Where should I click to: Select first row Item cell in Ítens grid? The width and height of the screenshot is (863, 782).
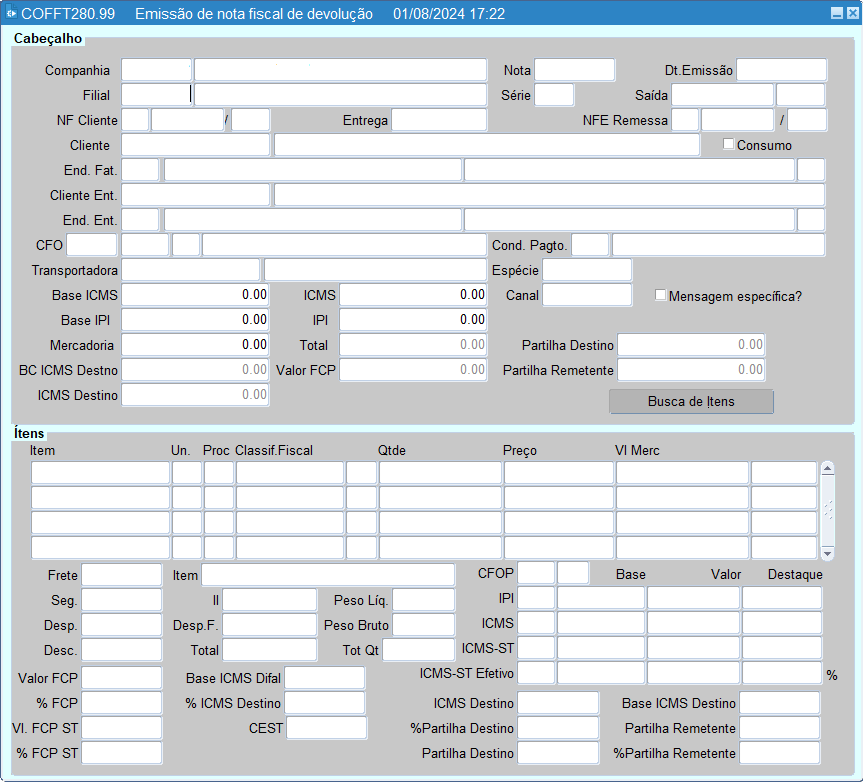100,473
